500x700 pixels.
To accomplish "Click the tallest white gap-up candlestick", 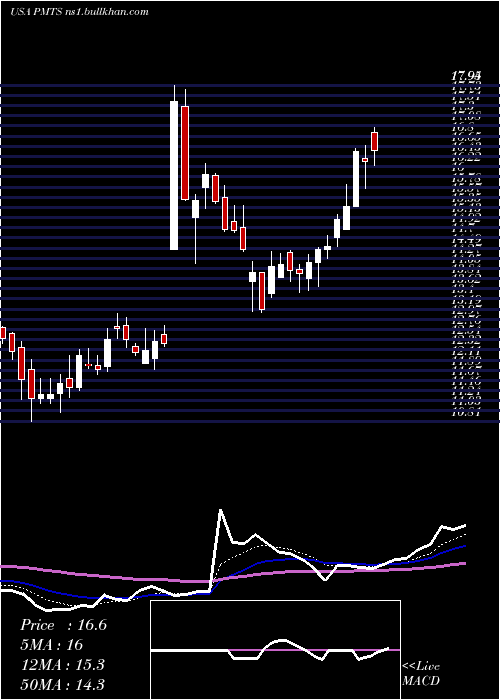I will pyautogui.click(x=174, y=175).
